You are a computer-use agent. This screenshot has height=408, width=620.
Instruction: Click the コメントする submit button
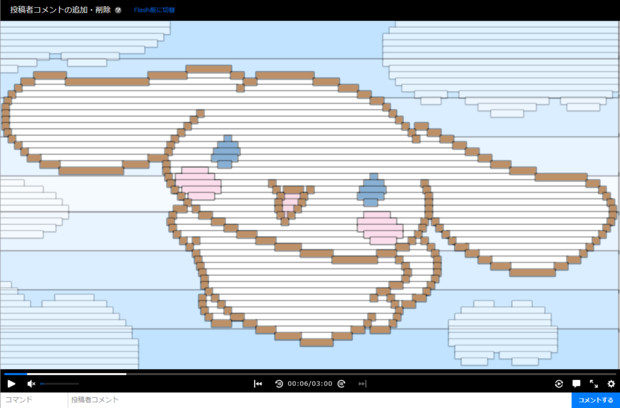595,400
